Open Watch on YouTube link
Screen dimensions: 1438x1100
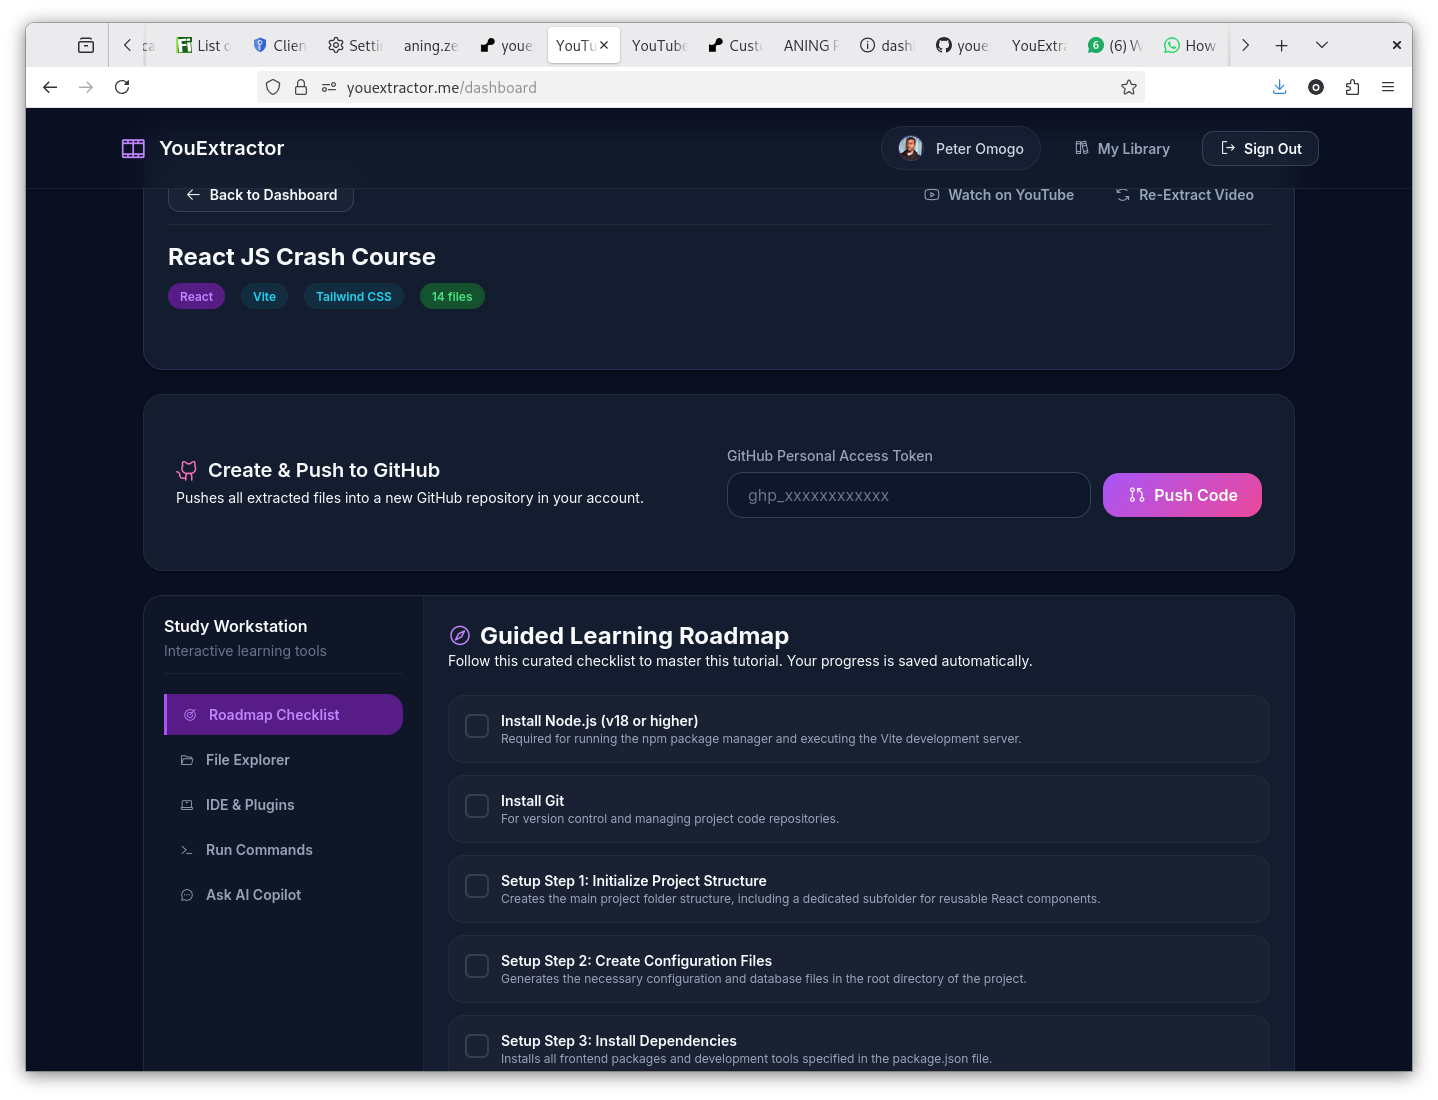(999, 195)
